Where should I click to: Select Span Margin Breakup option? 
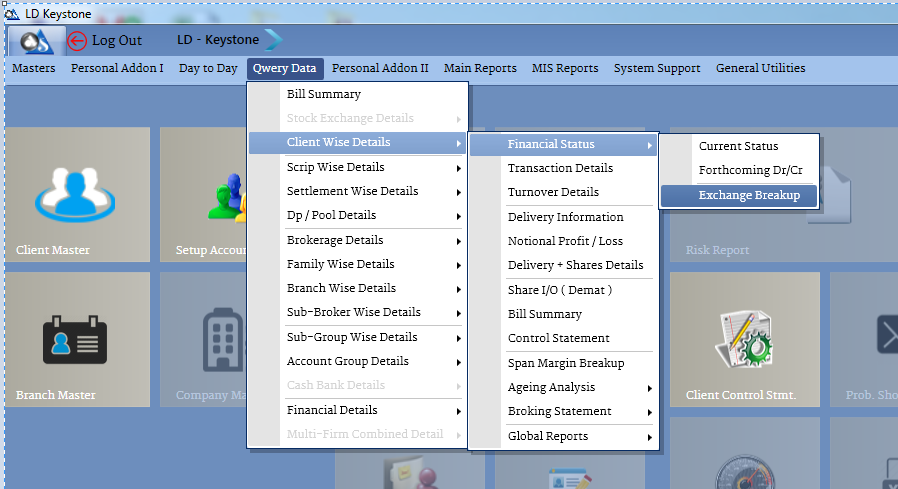click(565, 363)
